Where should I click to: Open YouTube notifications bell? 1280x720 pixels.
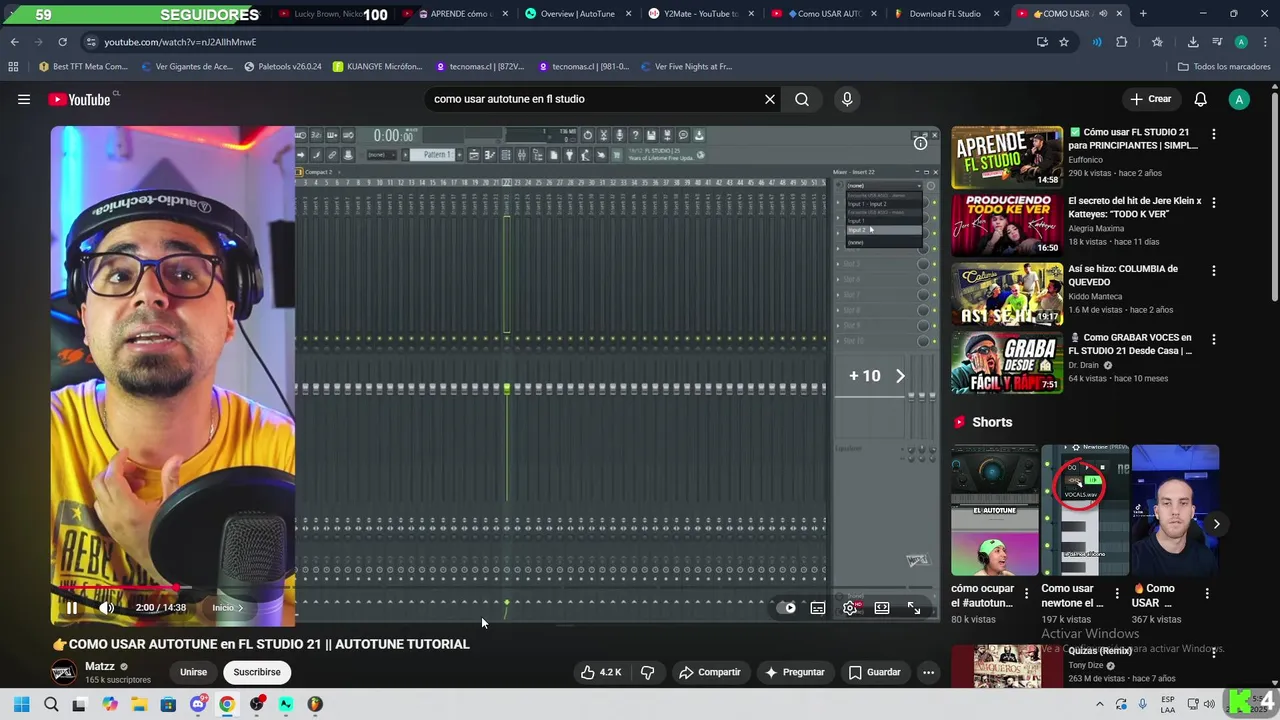[1200, 99]
